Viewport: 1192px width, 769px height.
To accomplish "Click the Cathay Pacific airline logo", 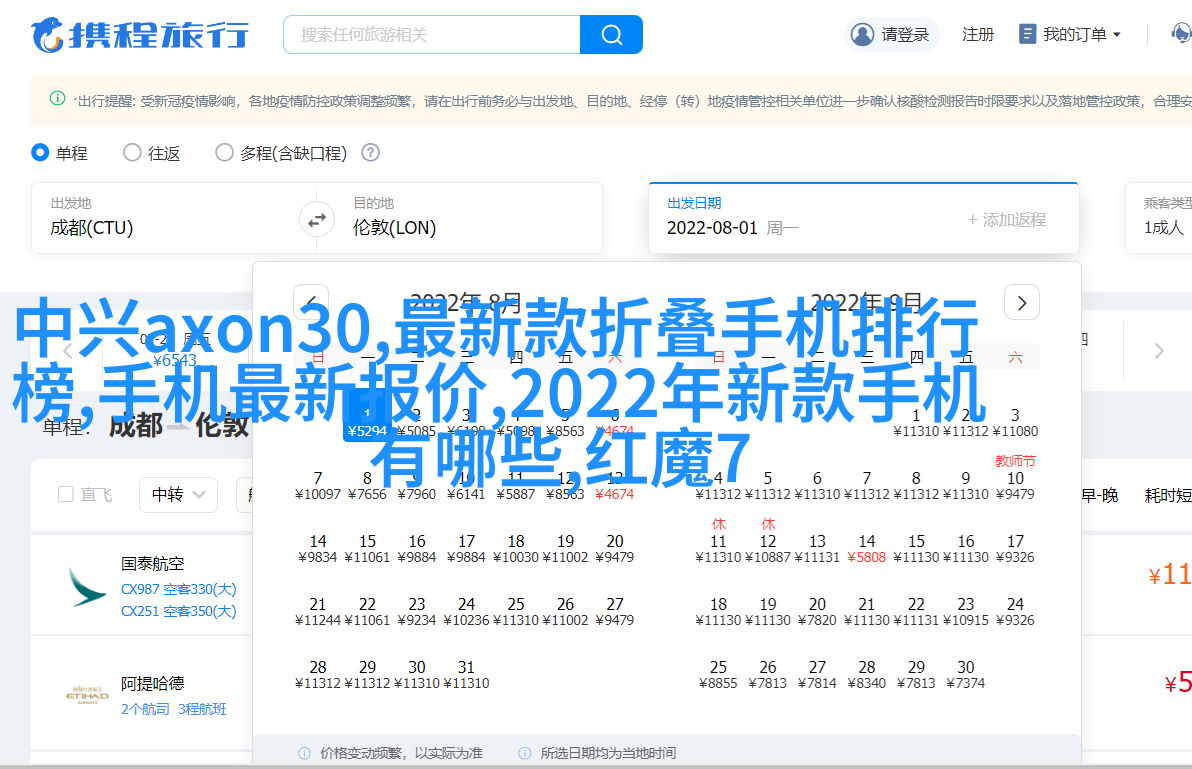I will click(86, 587).
